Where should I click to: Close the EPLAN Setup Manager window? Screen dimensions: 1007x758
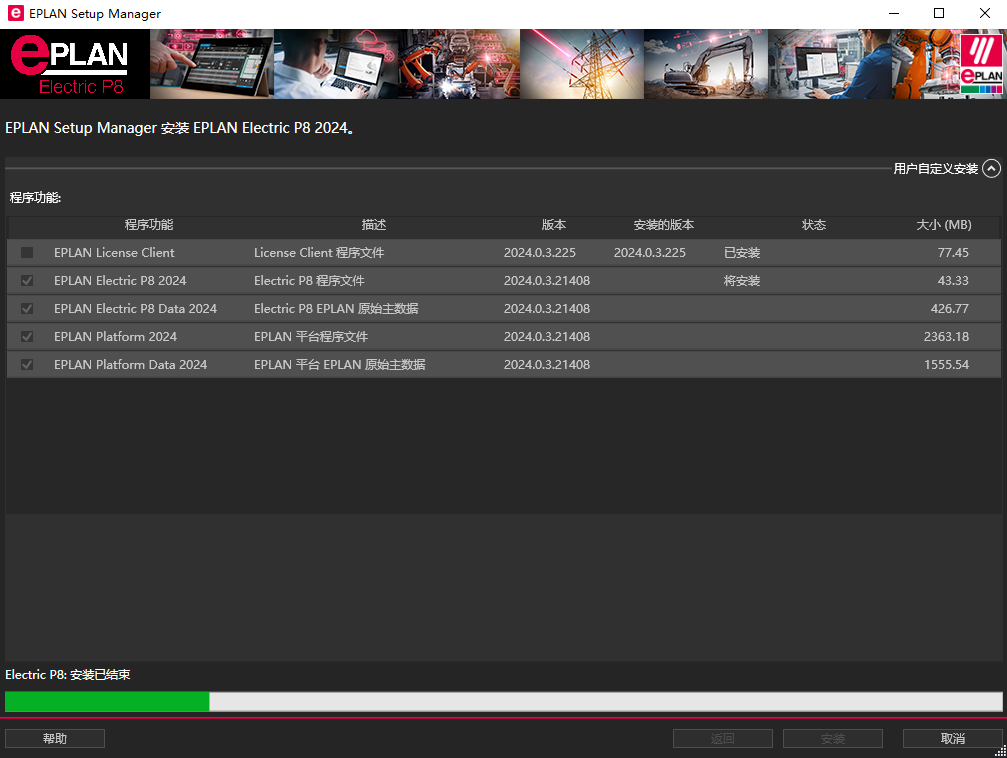click(x=985, y=13)
